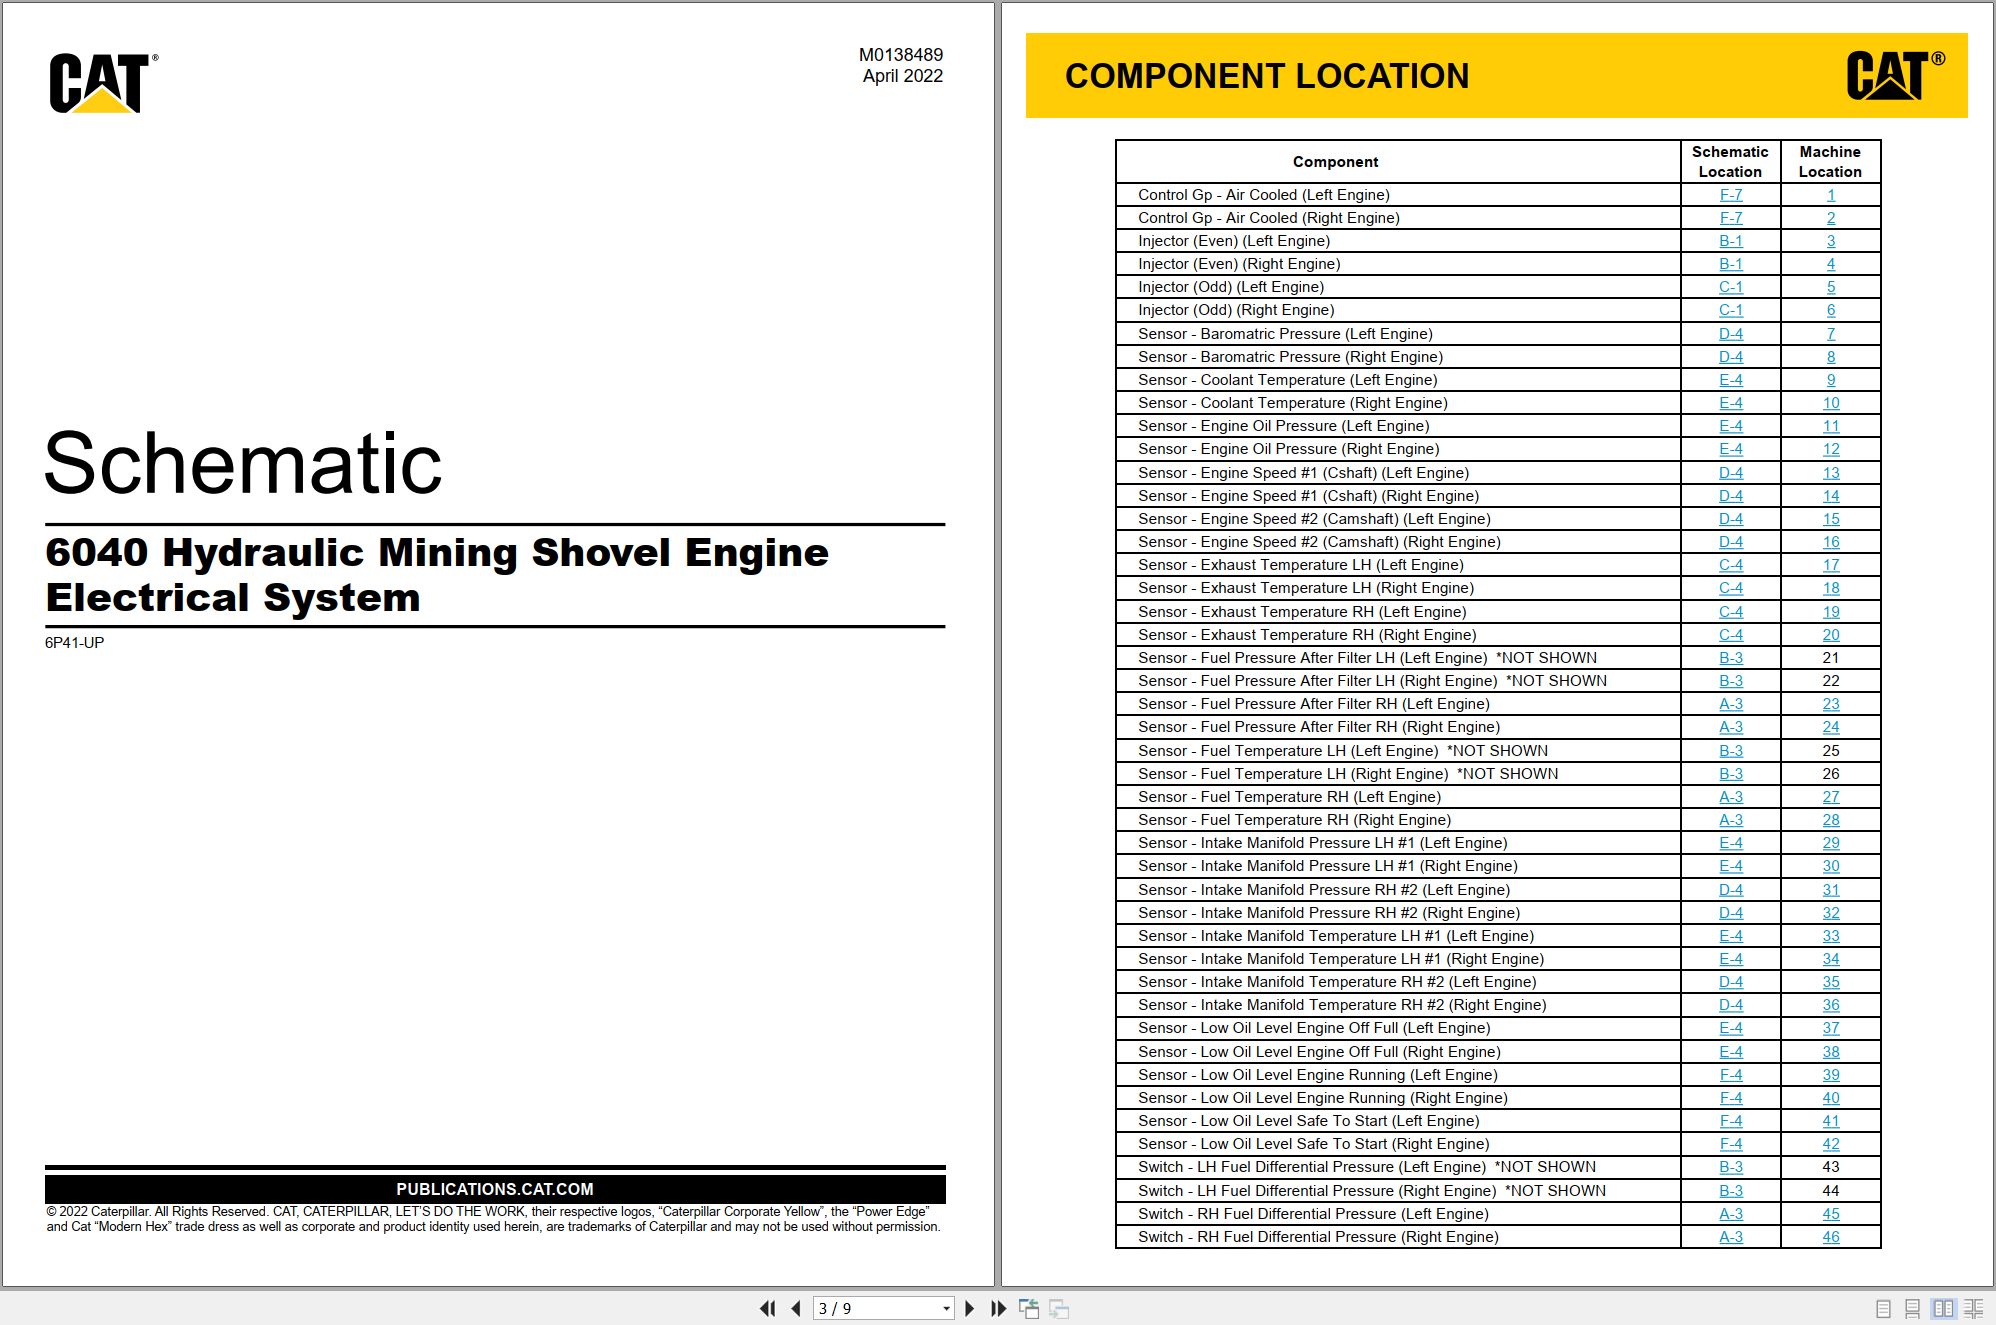Click the next view icon
Viewport: 1996px width, 1325px height.
(x=1060, y=1308)
